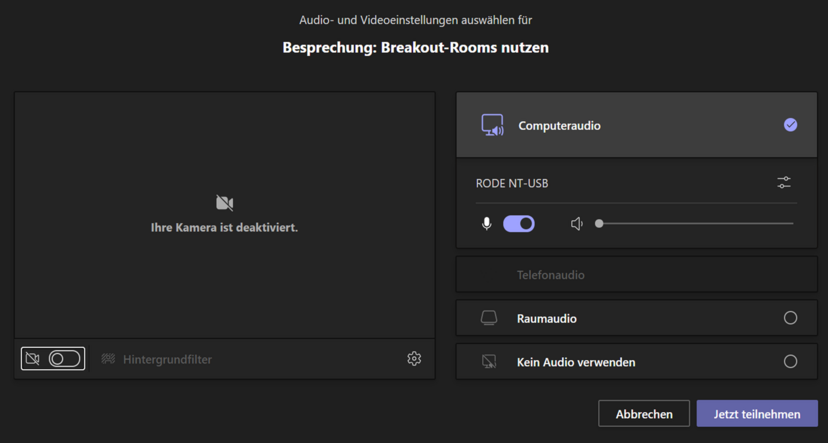
Task: Open audio device settings sliders icon
Action: (784, 183)
